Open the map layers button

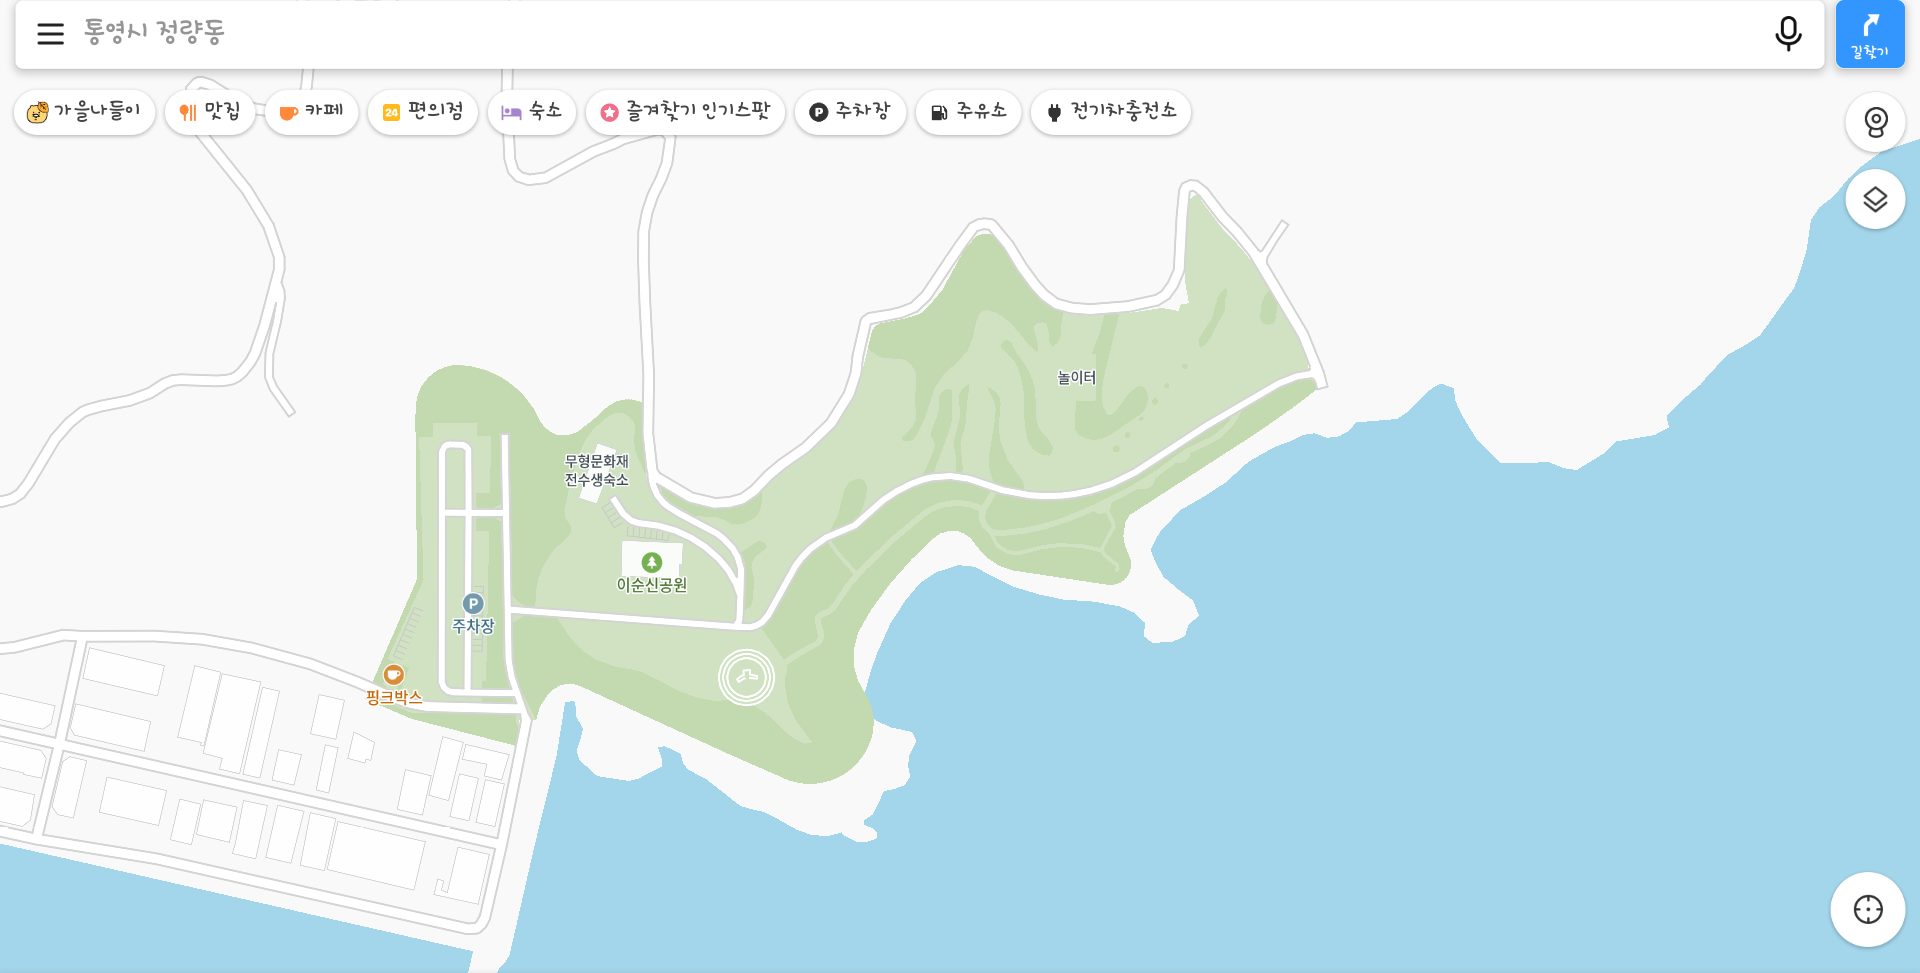[1875, 199]
